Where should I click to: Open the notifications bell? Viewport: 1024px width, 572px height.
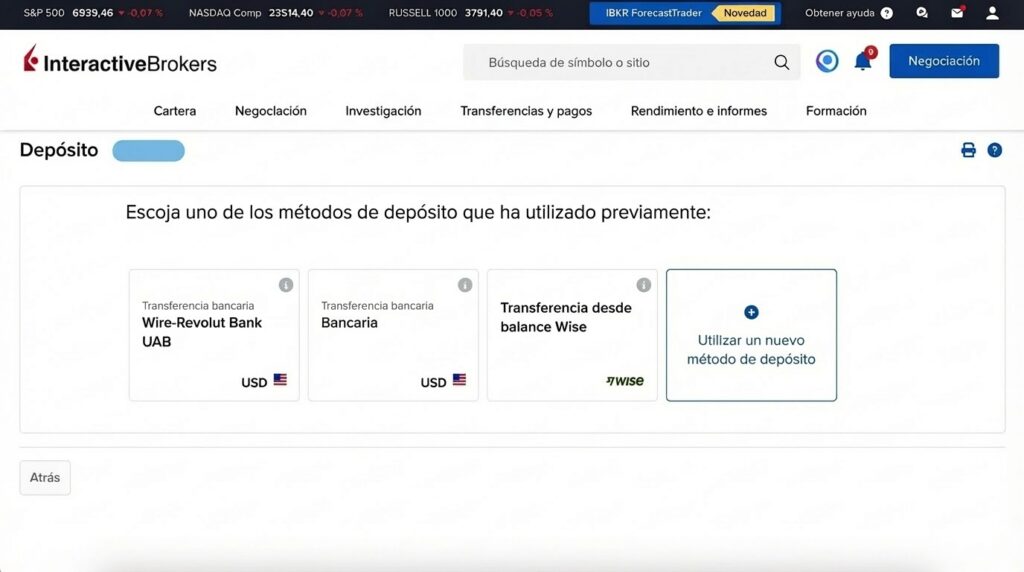tap(863, 61)
